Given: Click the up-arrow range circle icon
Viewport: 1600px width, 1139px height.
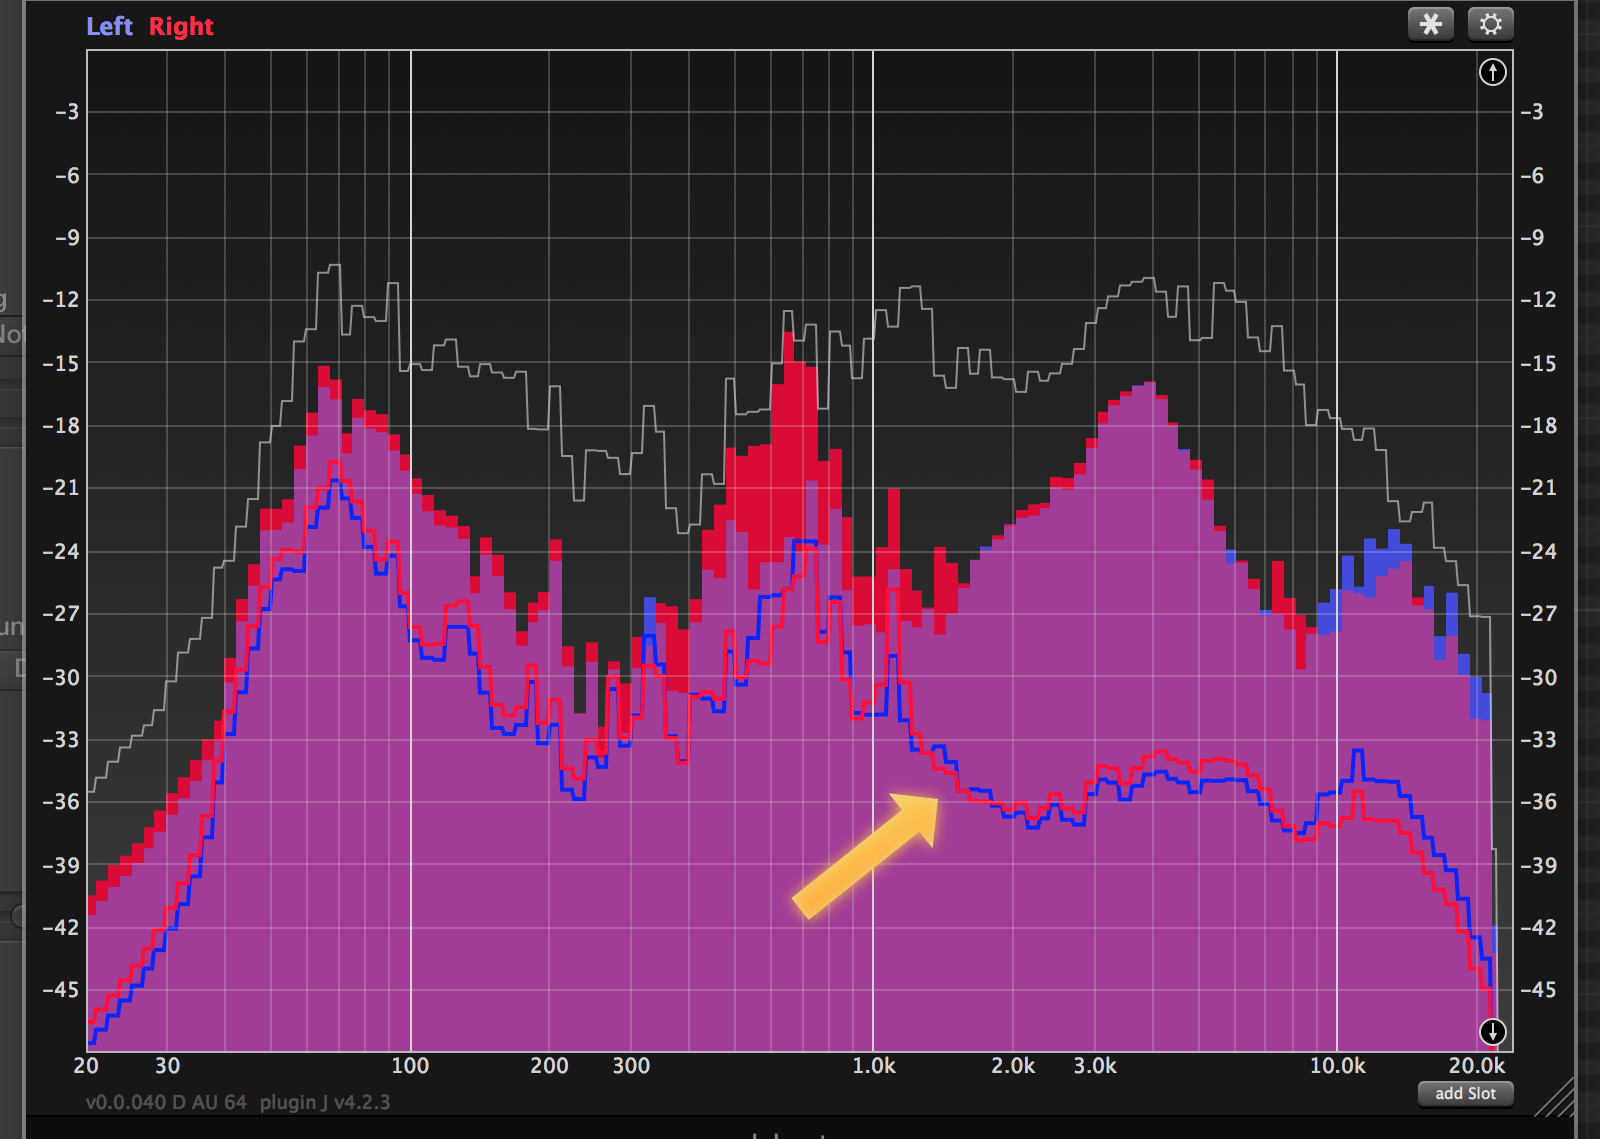Looking at the screenshot, I should [1492, 72].
